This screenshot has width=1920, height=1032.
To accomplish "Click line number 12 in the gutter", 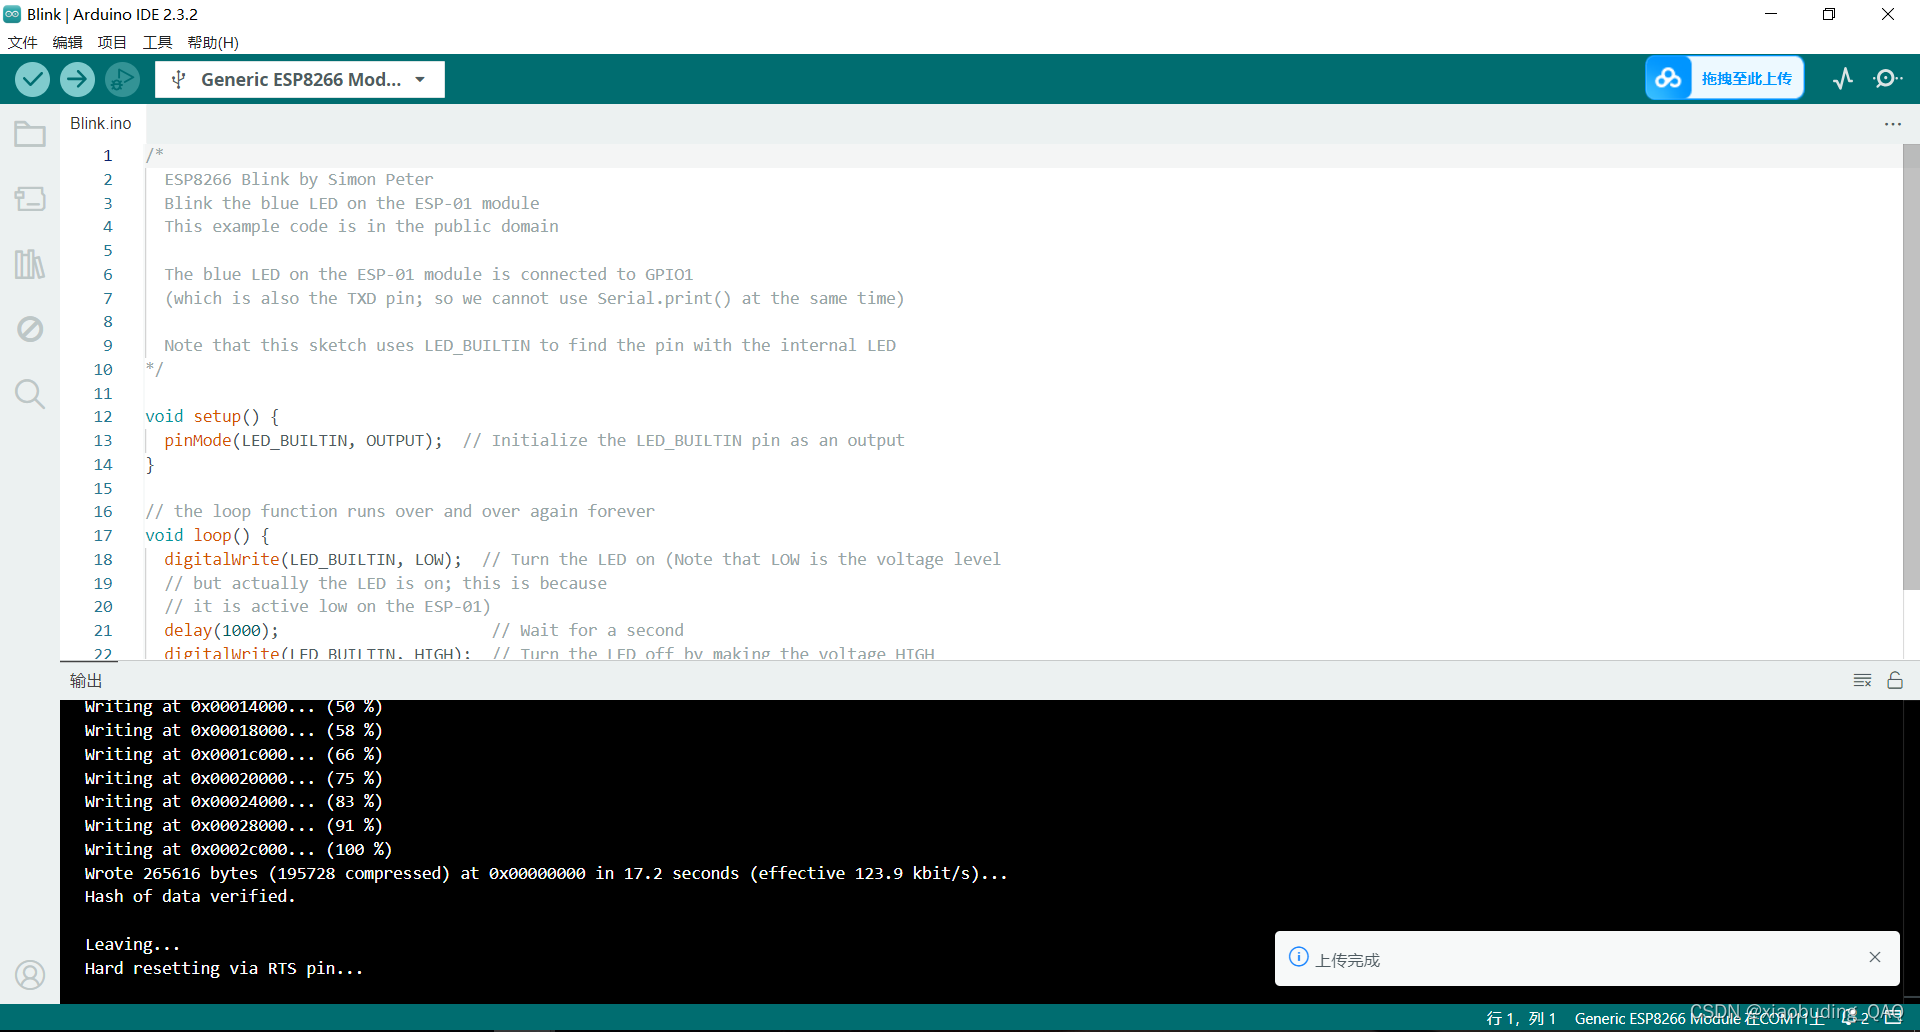I will (103, 417).
